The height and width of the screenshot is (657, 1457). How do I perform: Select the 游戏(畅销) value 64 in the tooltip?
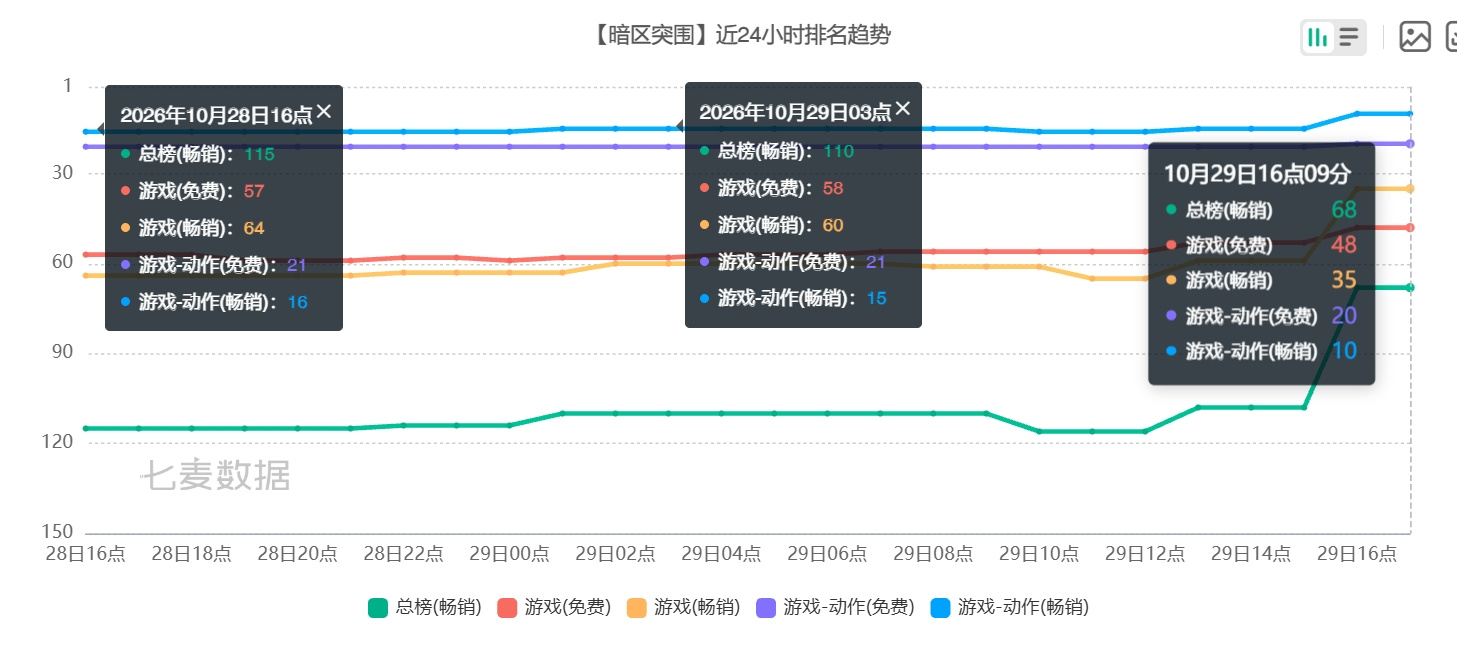[x=254, y=228]
